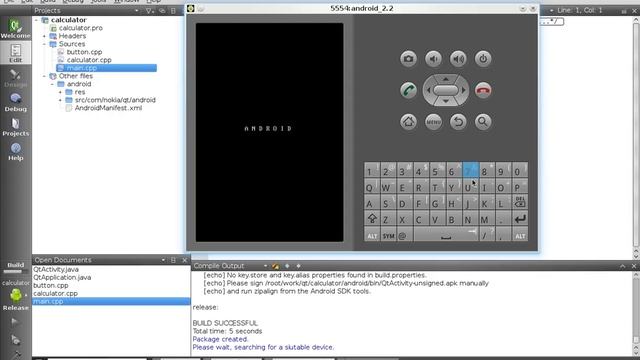Image resolution: width=640 pixels, height=360 pixels.
Task: Collapse the android folder node
Action: point(52,84)
